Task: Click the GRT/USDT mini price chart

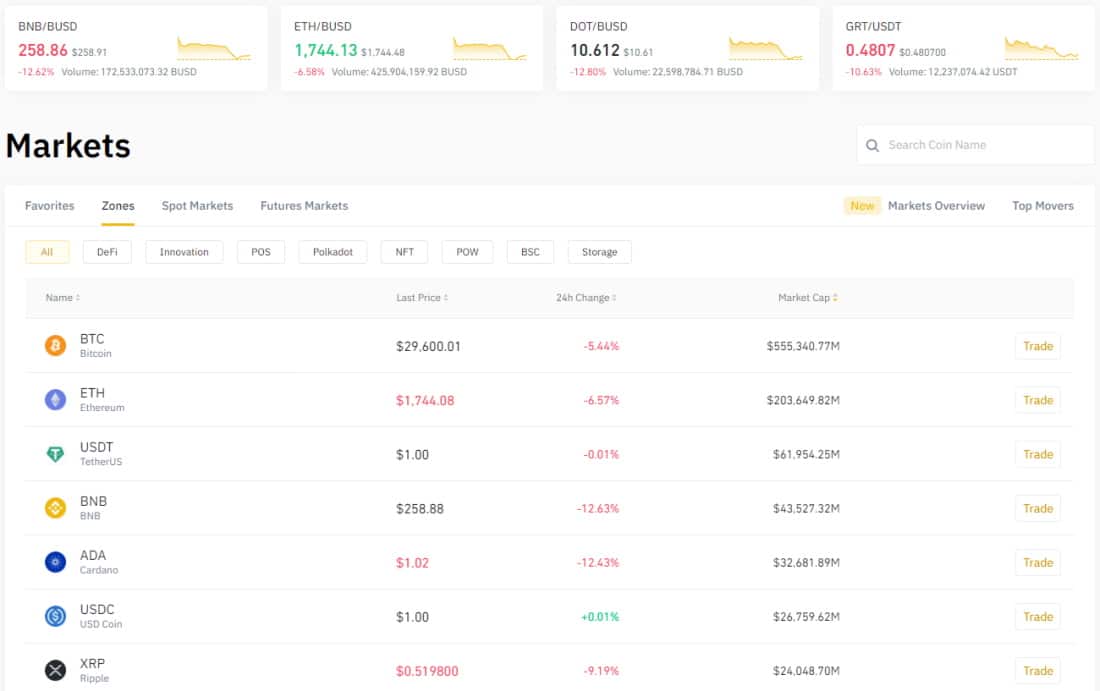Action: point(1041,48)
